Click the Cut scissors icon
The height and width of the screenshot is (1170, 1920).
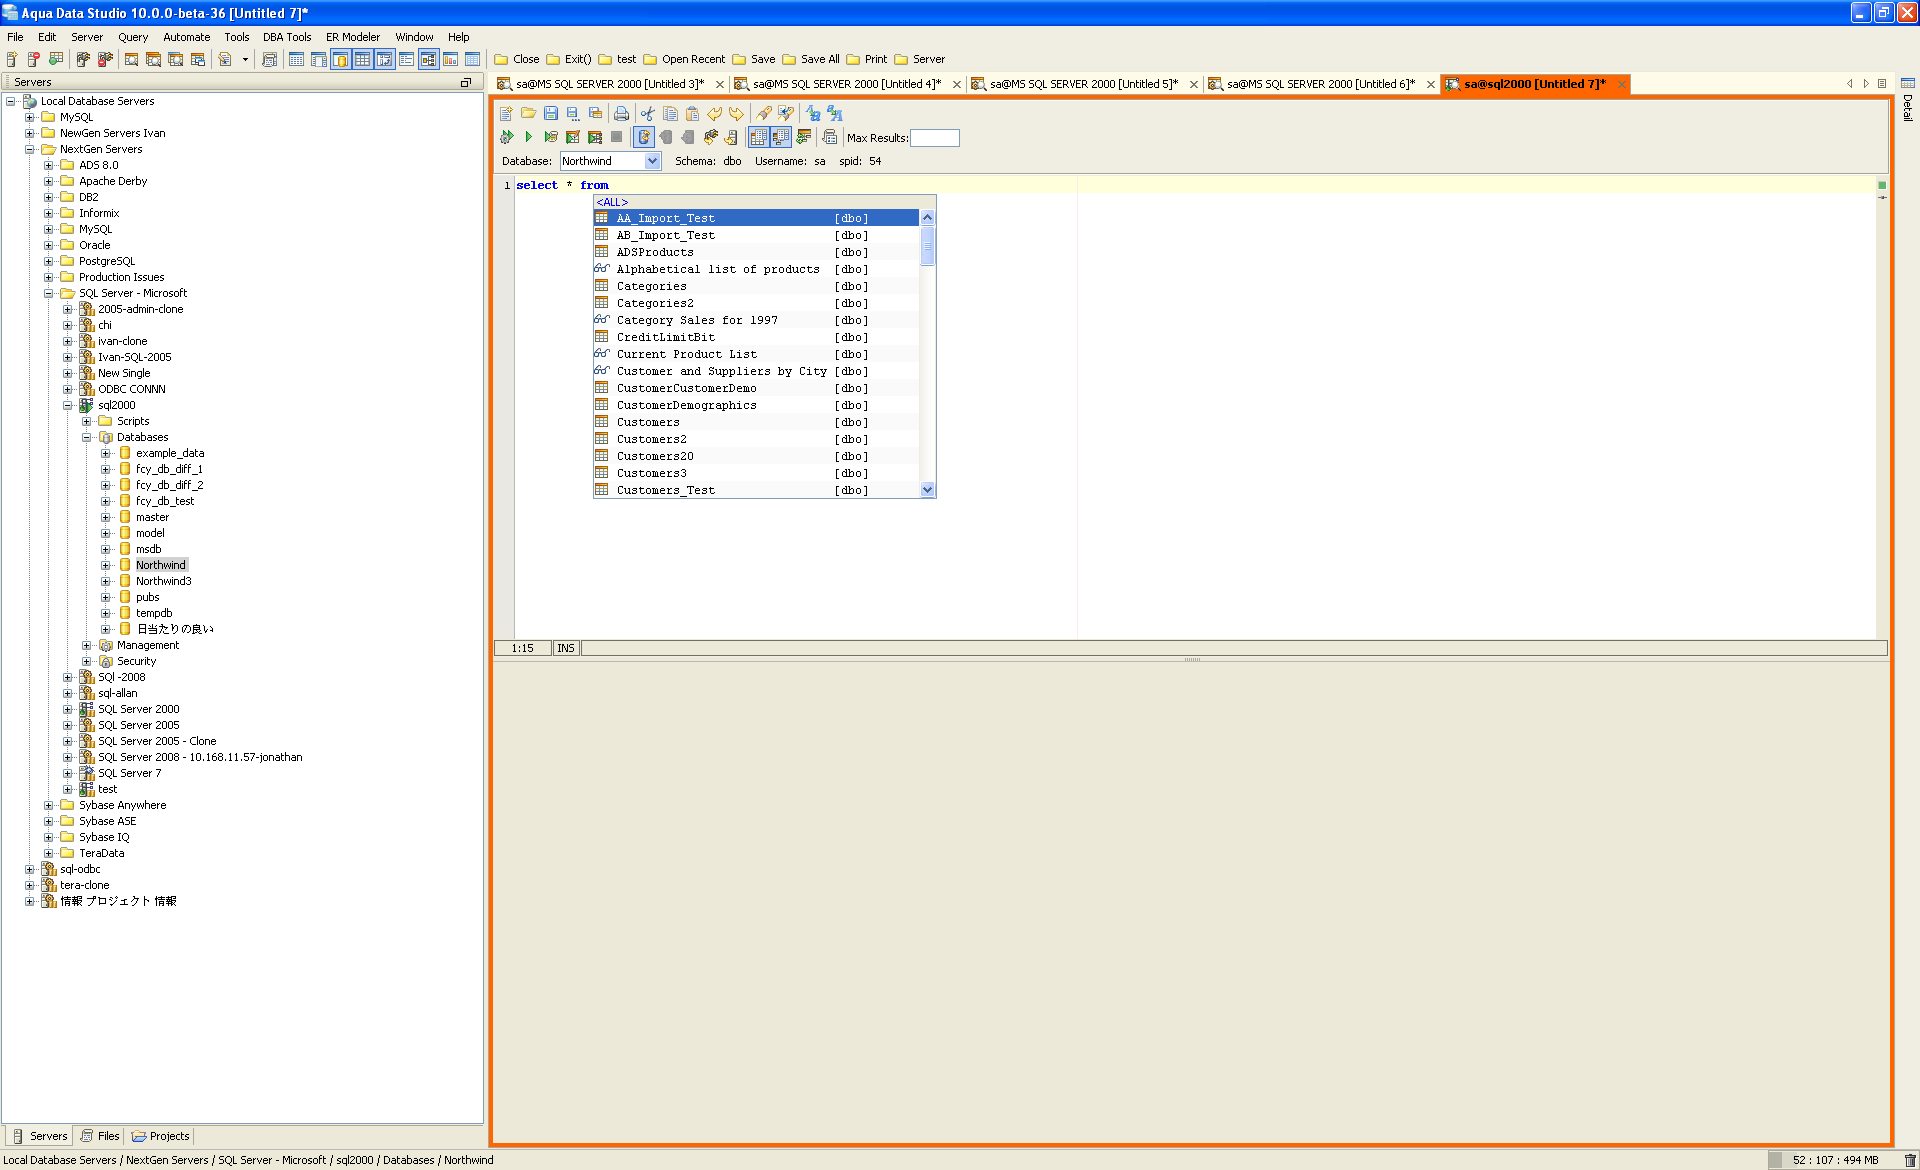coord(648,114)
